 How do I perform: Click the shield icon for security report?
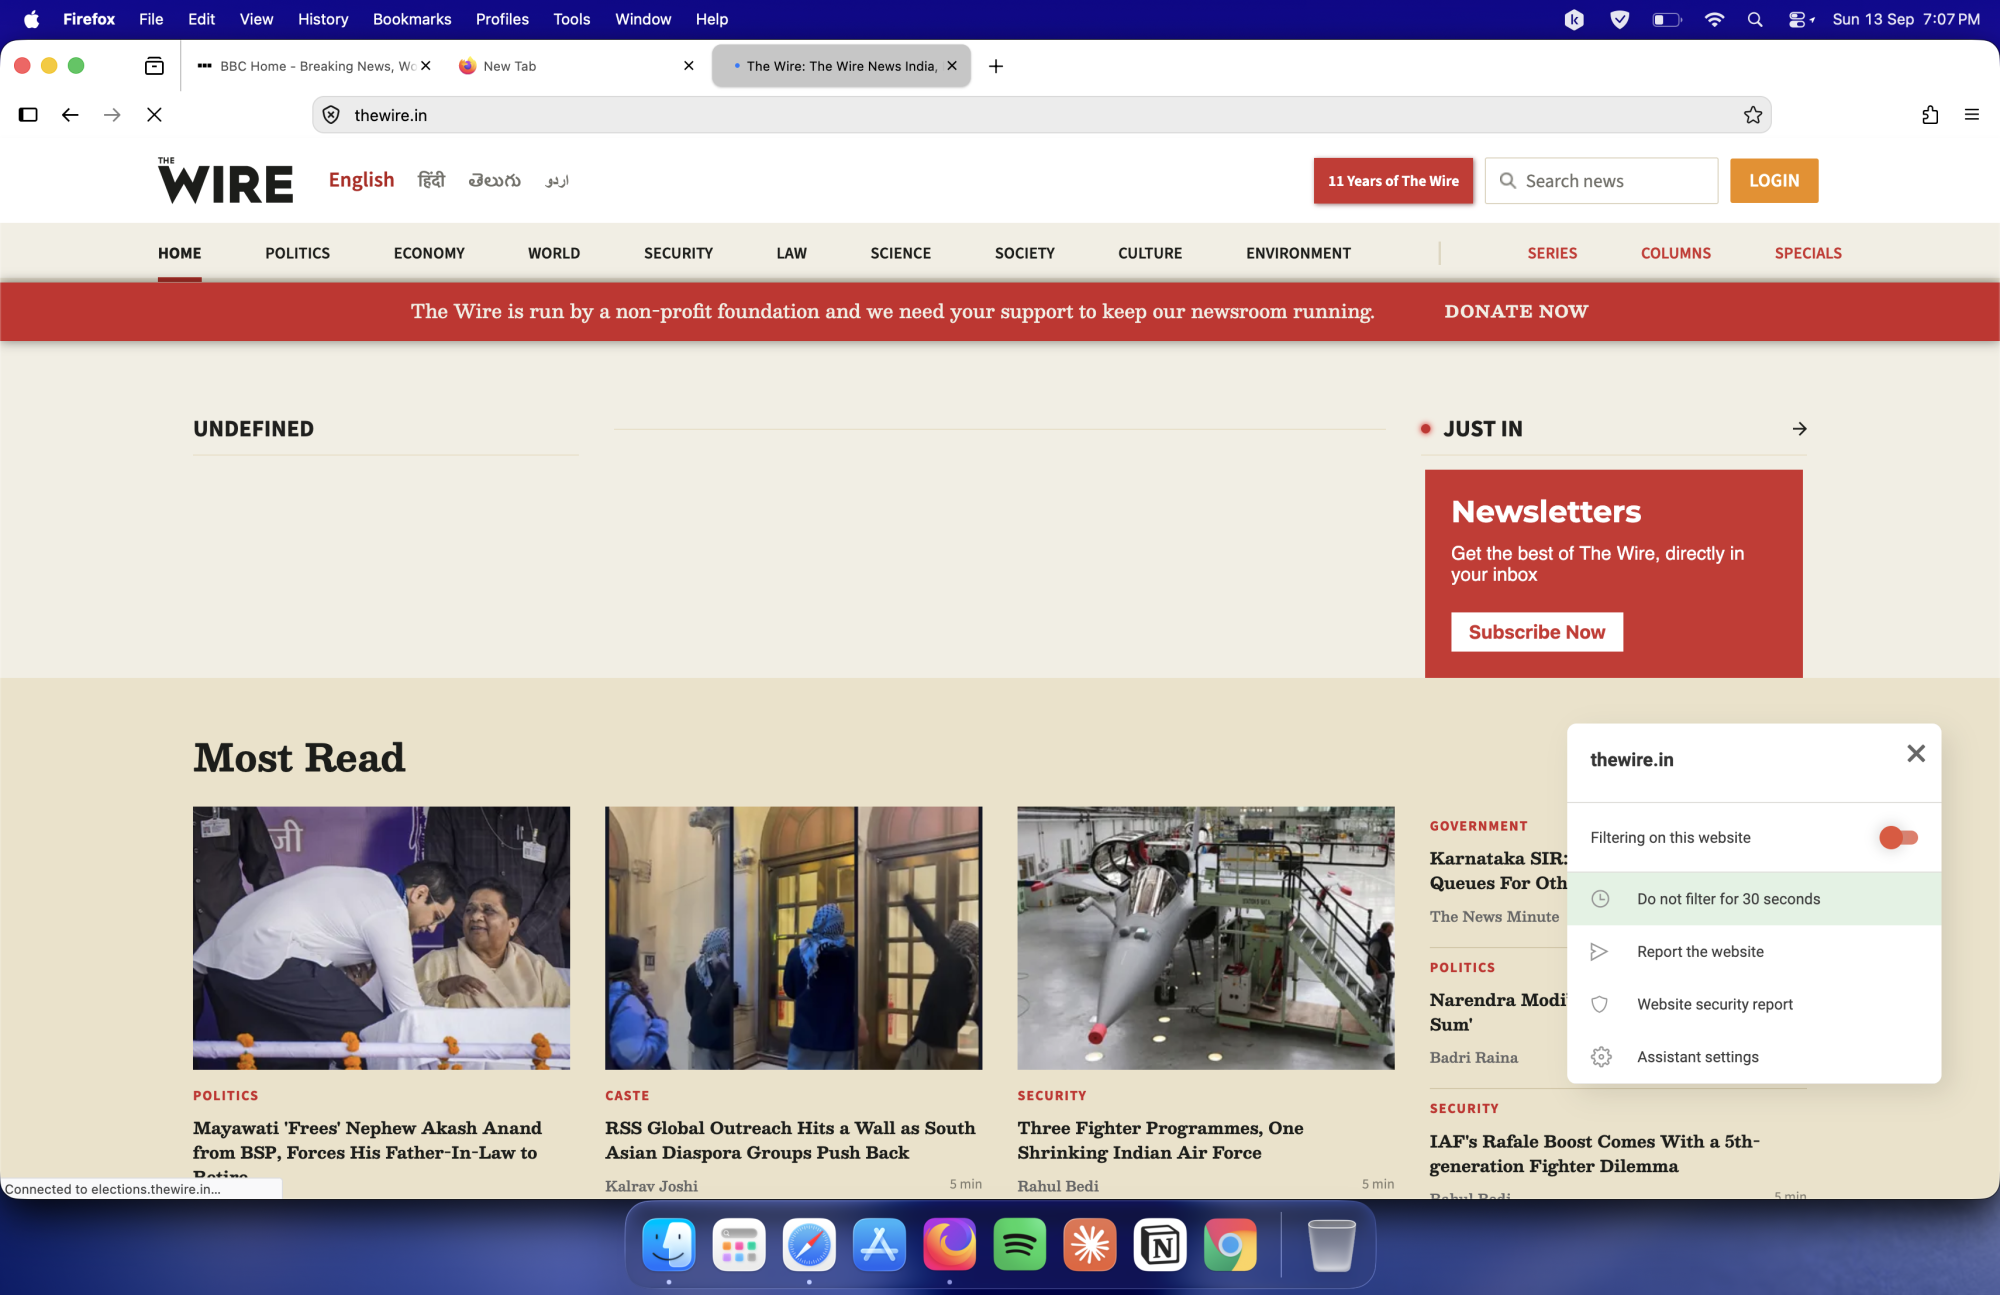click(1600, 1005)
